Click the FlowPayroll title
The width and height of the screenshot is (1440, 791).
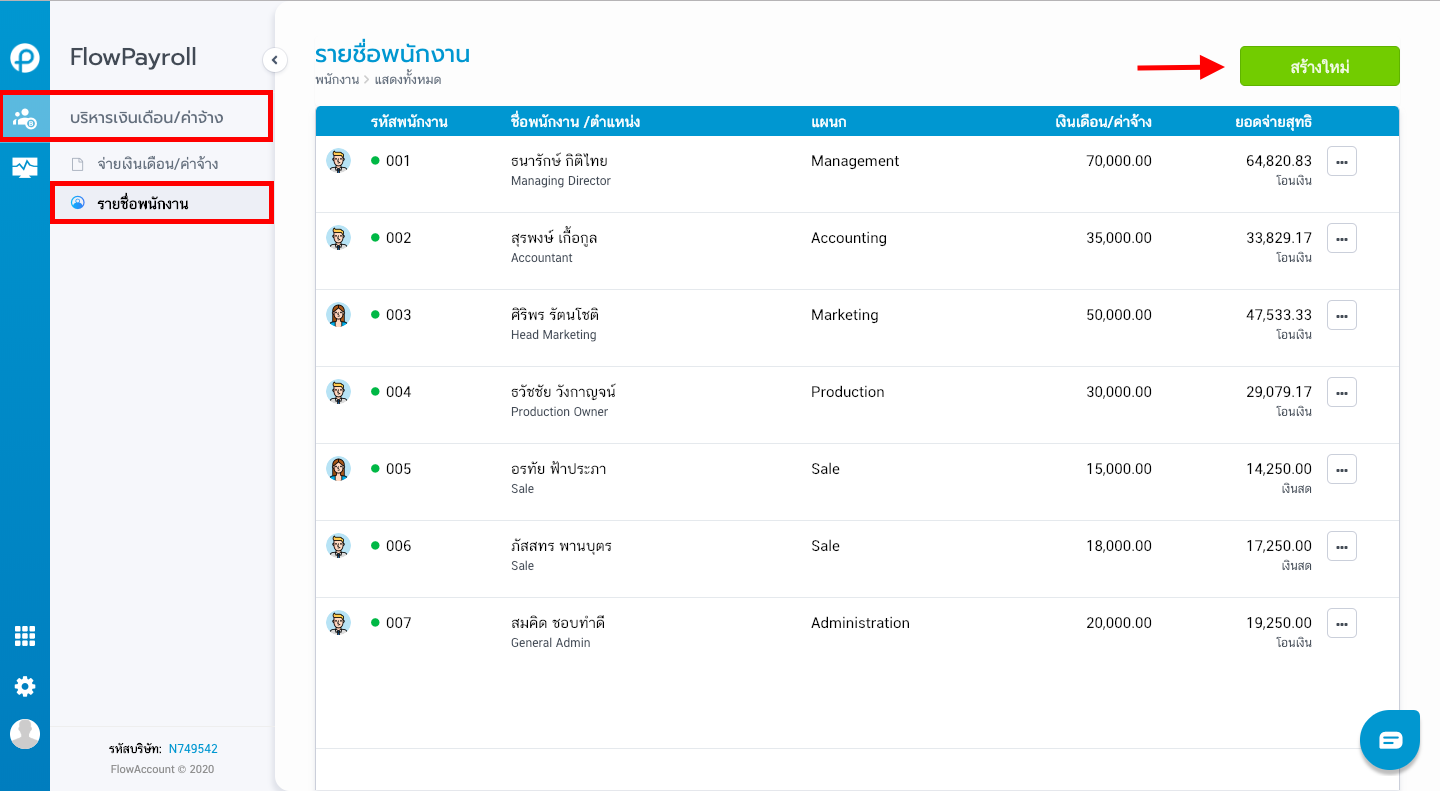pyautogui.click(x=133, y=57)
